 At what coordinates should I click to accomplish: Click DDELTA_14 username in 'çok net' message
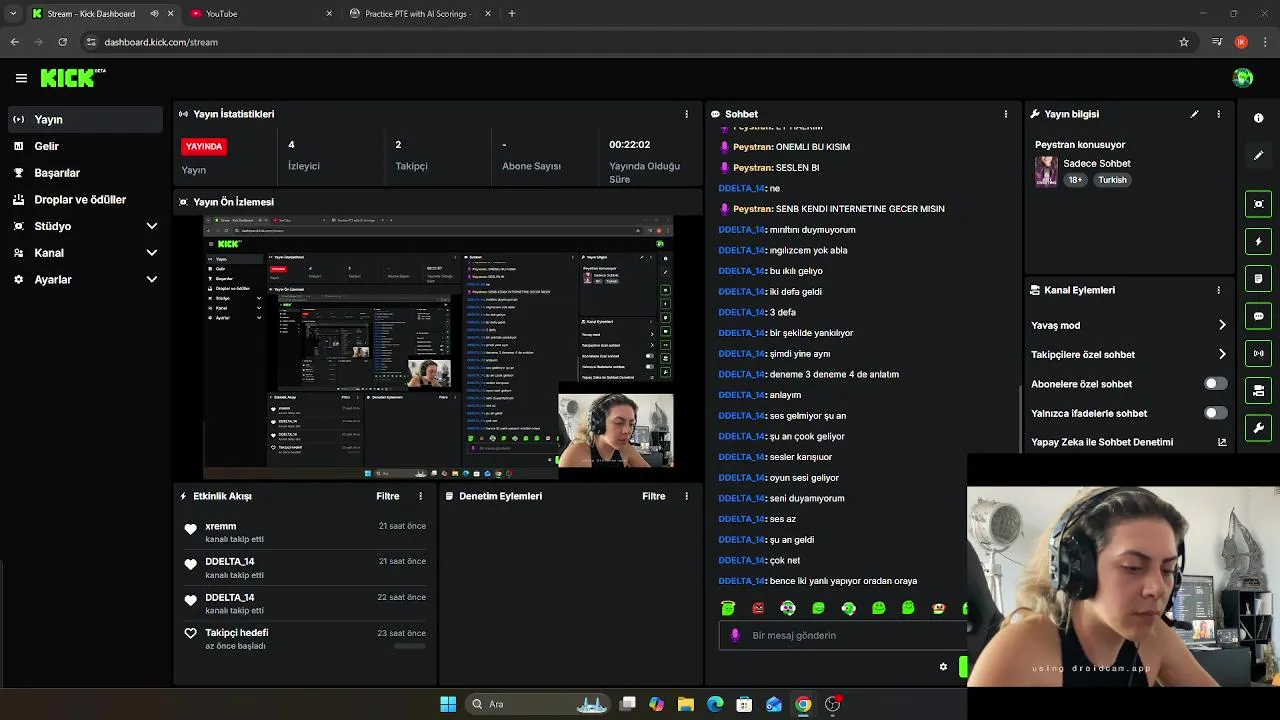pyautogui.click(x=741, y=560)
